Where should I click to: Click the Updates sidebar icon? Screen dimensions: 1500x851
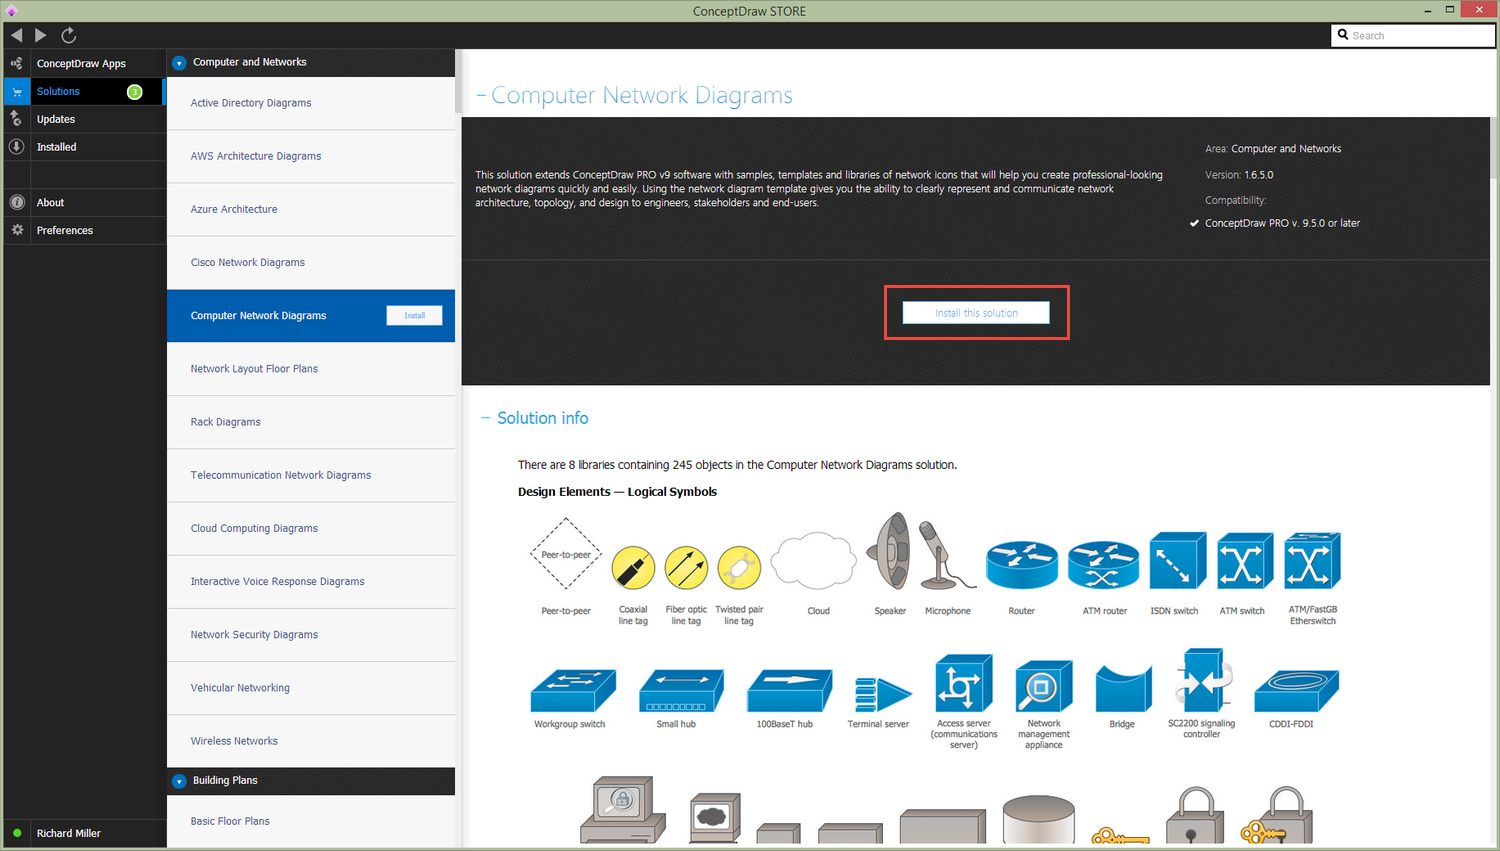16,119
